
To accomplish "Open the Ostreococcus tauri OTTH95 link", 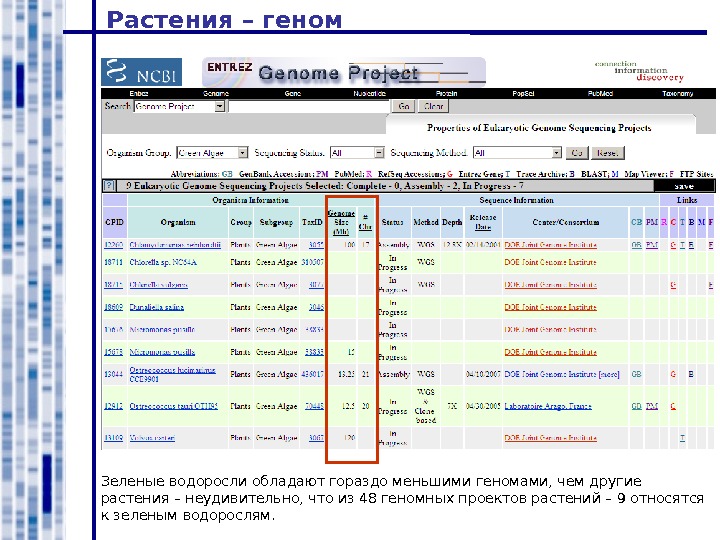I will [174, 406].
